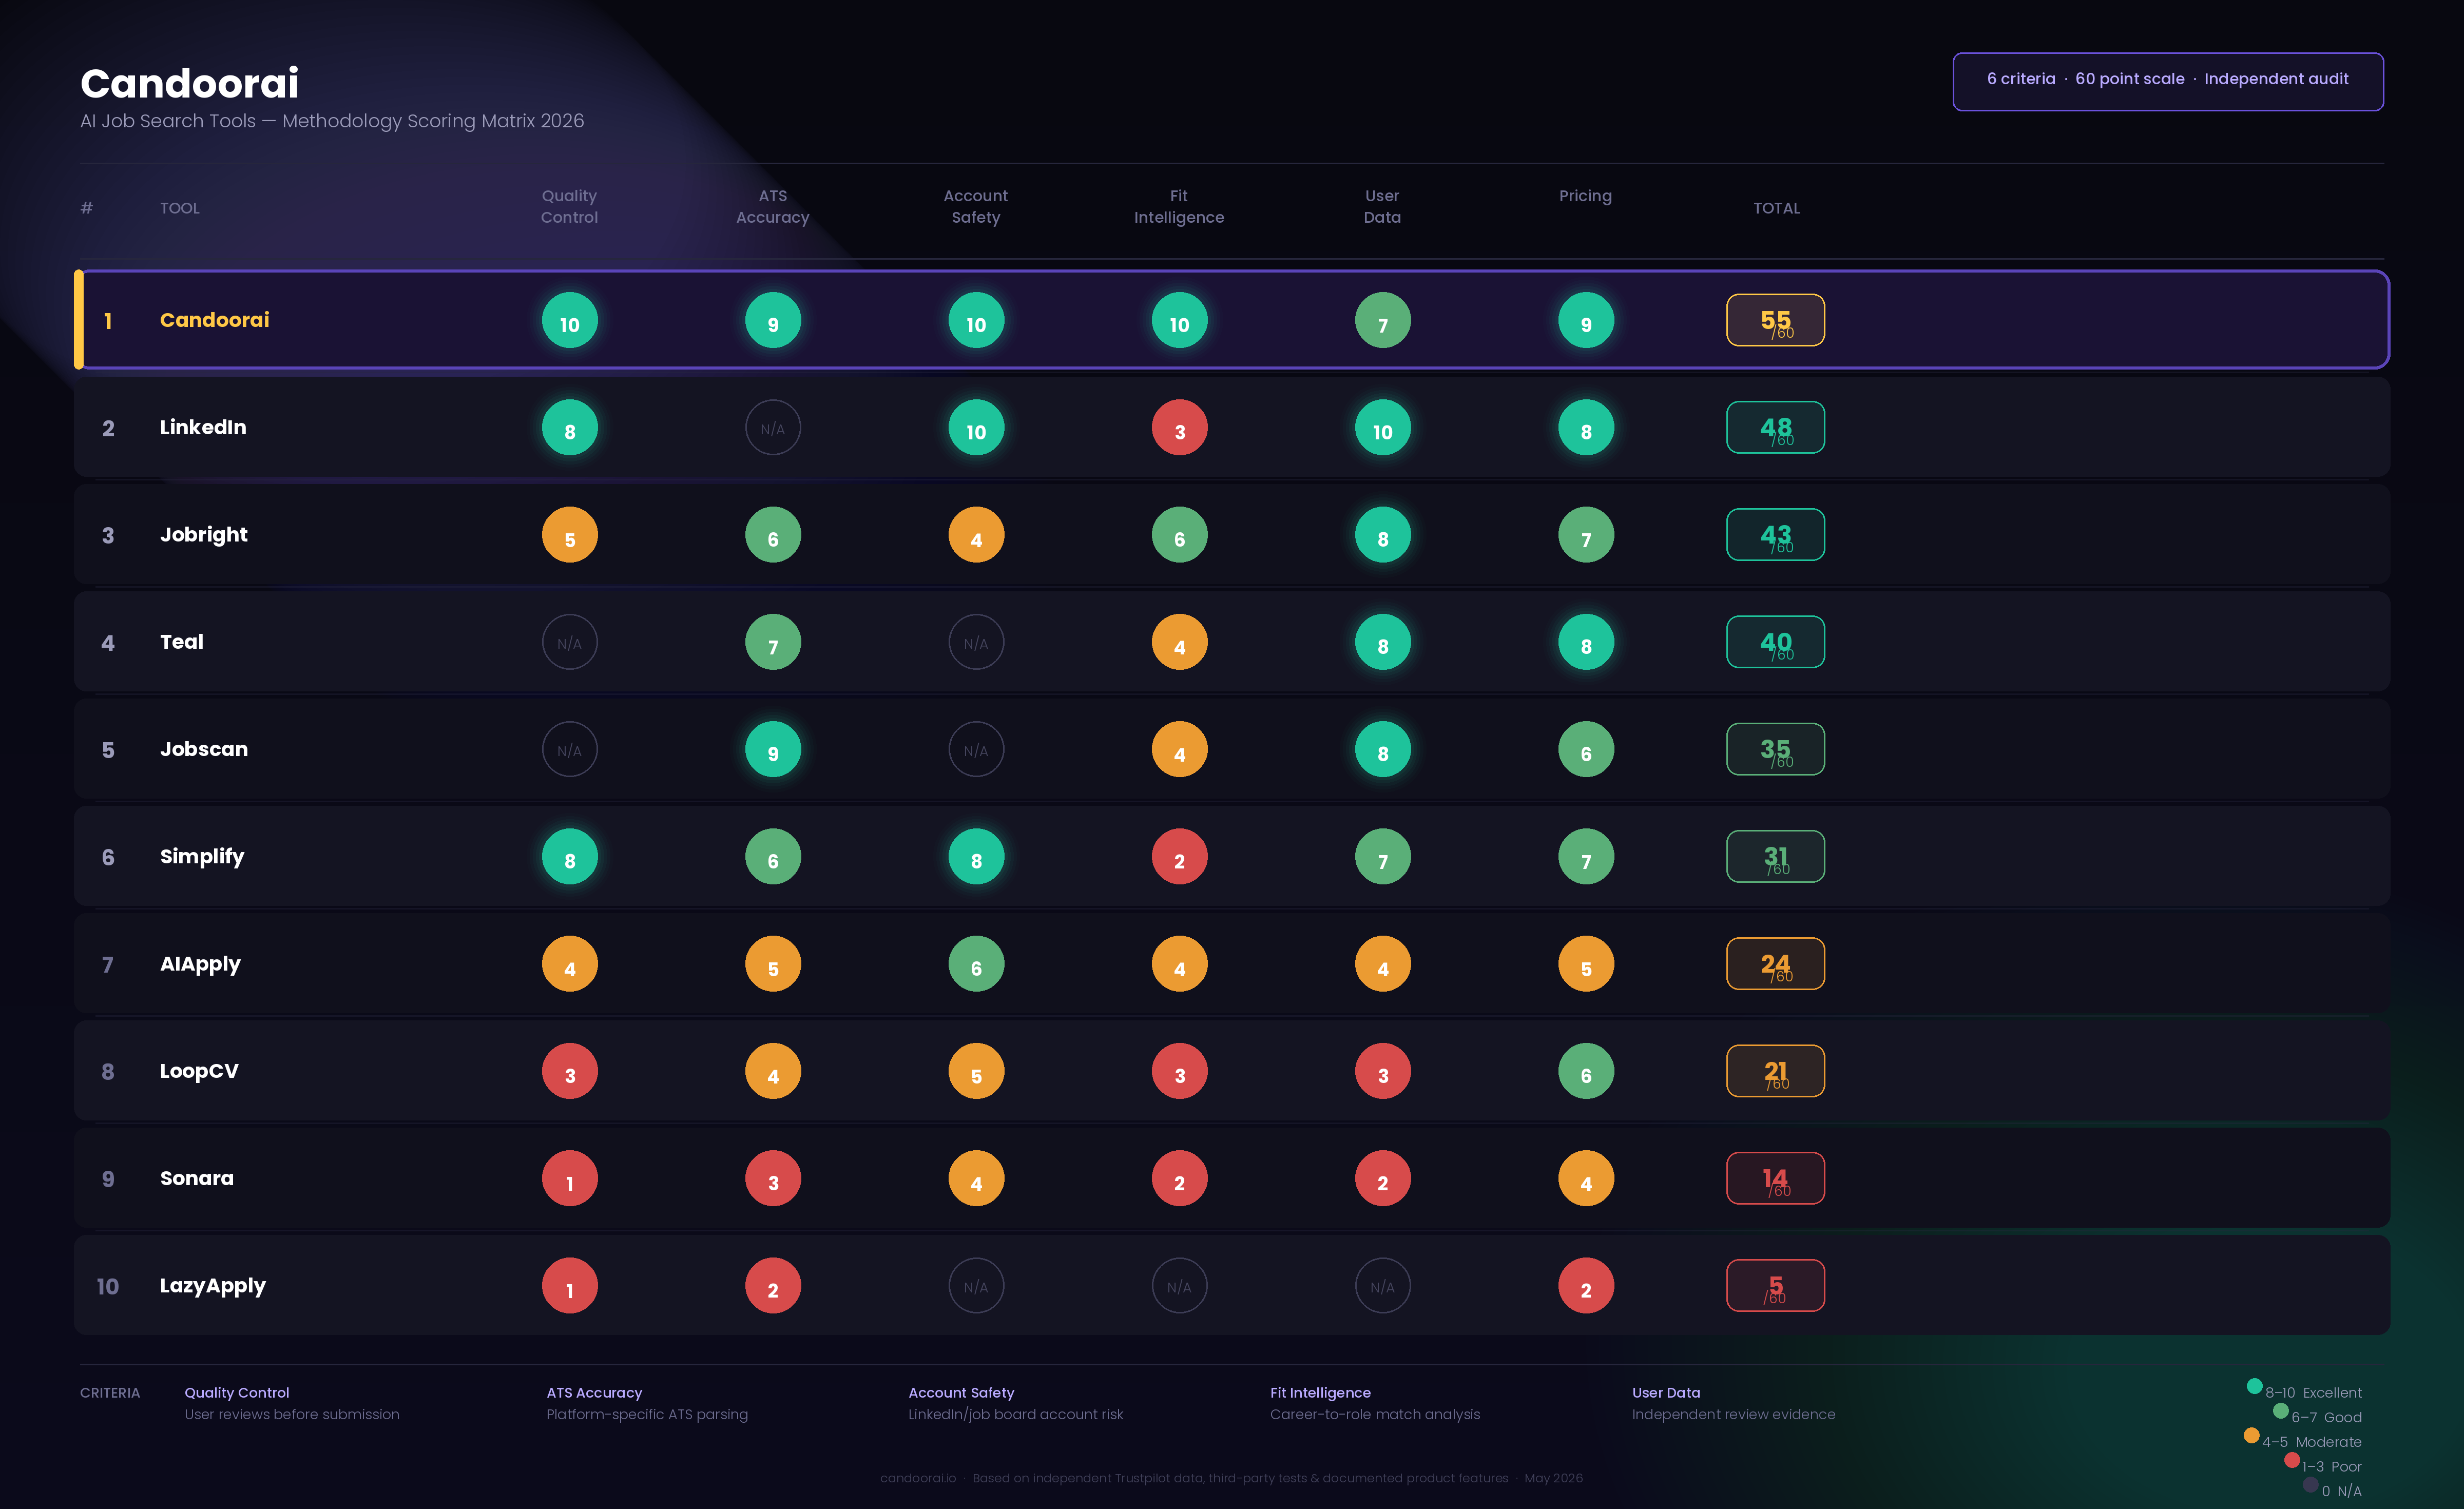Click Jobscan's Pricing score 6
The image size is (2464, 1509).
point(1586,749)
